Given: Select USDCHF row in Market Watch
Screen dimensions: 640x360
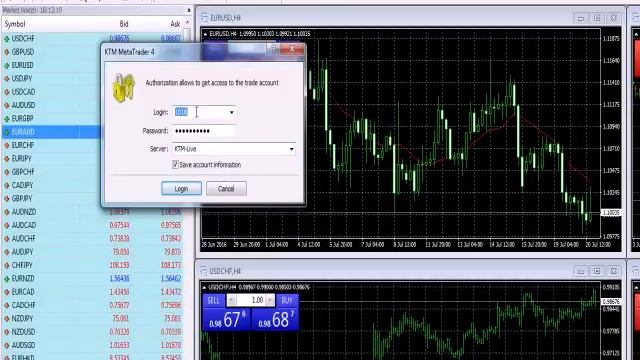Looking at the screenshot, I should 92,38.
